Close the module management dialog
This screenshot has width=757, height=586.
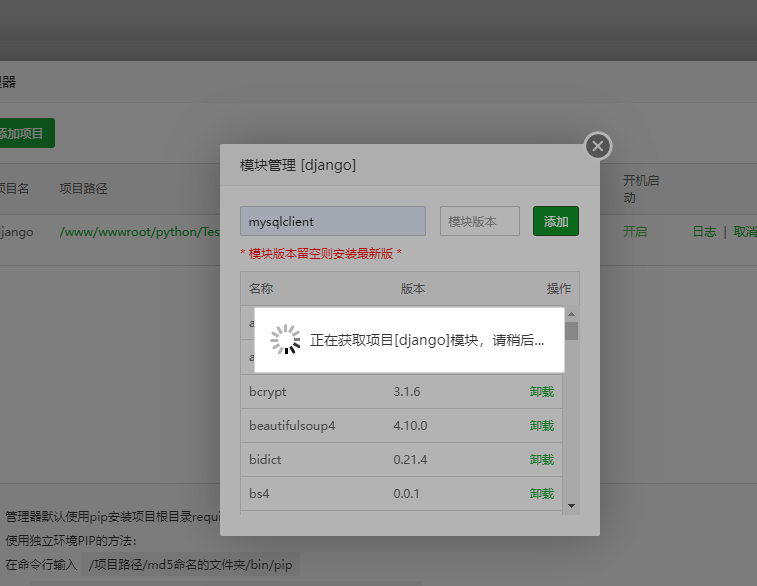pyautogui.click(x=598, y=146)
